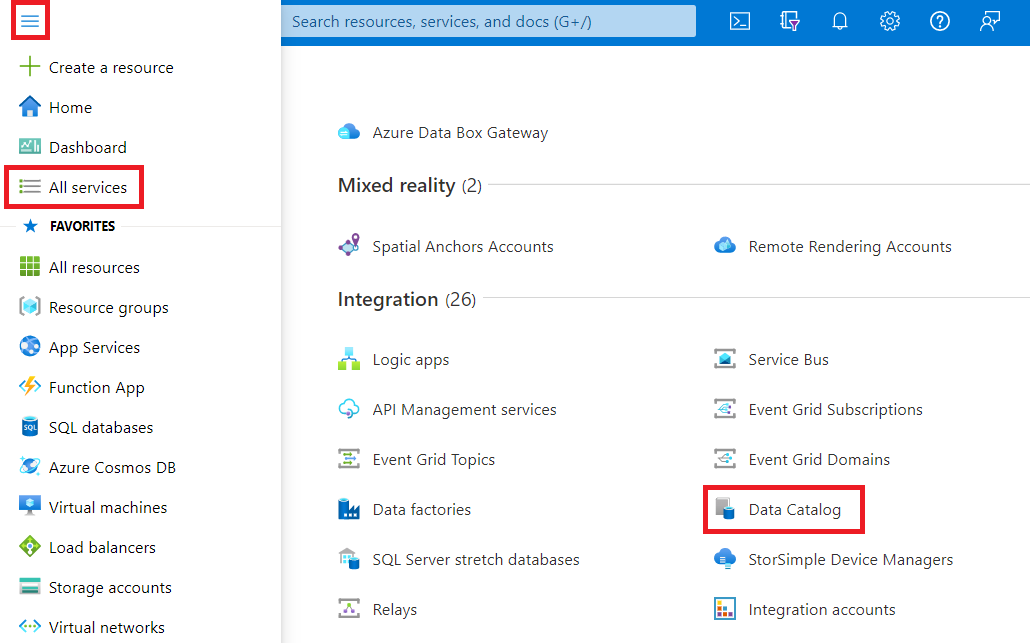The height and width of the screenshot is (644, 1030).
Task: Select the Logic apps service icon
Action: (x=348, y=358)
